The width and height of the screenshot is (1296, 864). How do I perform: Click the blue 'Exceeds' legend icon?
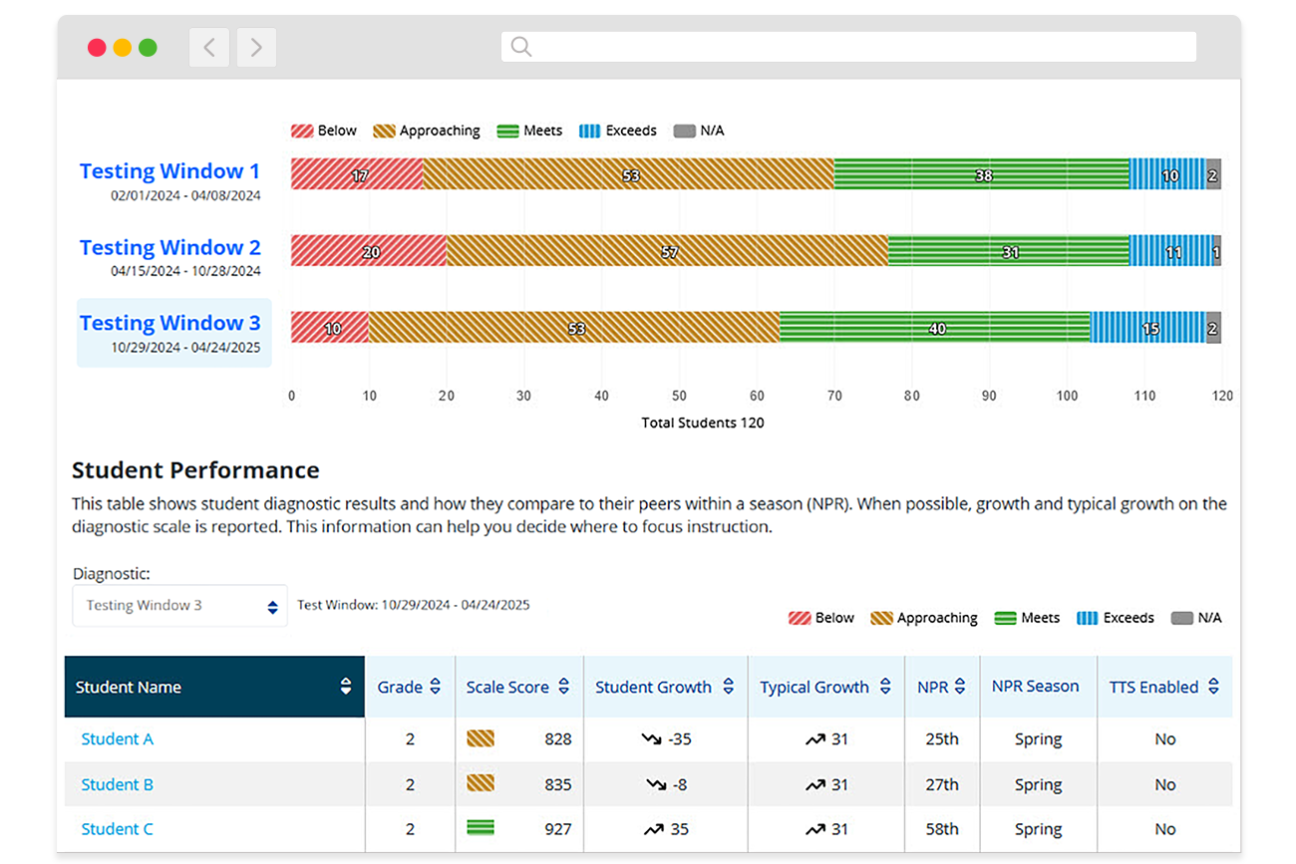(x=587, y=130)
